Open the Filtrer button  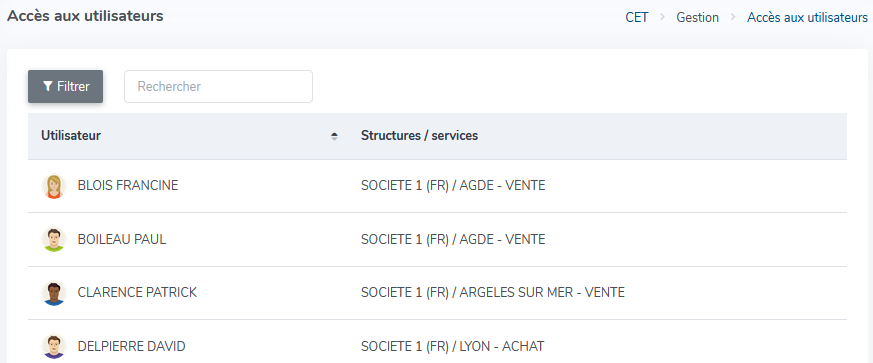(66, 86)
